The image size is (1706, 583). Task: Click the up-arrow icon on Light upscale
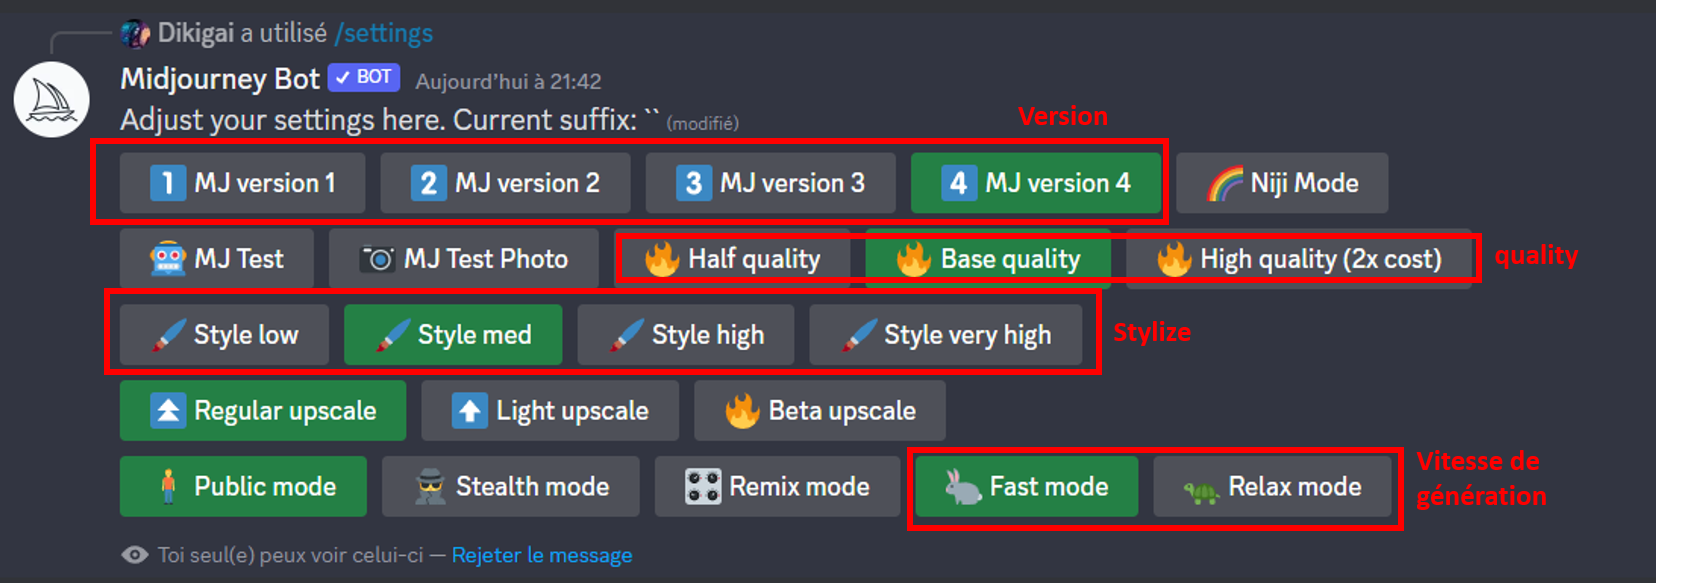click(470, 411)
